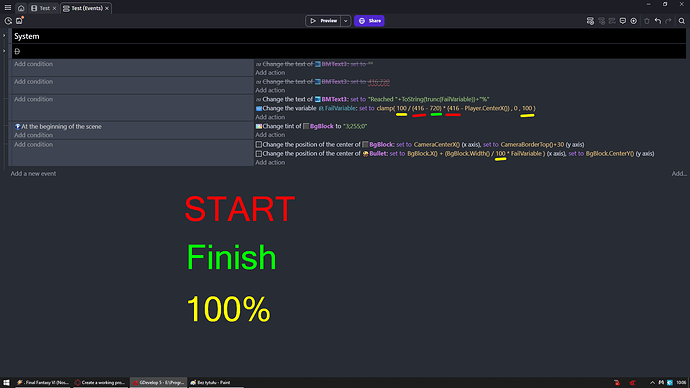Add condition to the first disabled event
Viewport: 690px width, 388px height.
click(x=33, y=64)
